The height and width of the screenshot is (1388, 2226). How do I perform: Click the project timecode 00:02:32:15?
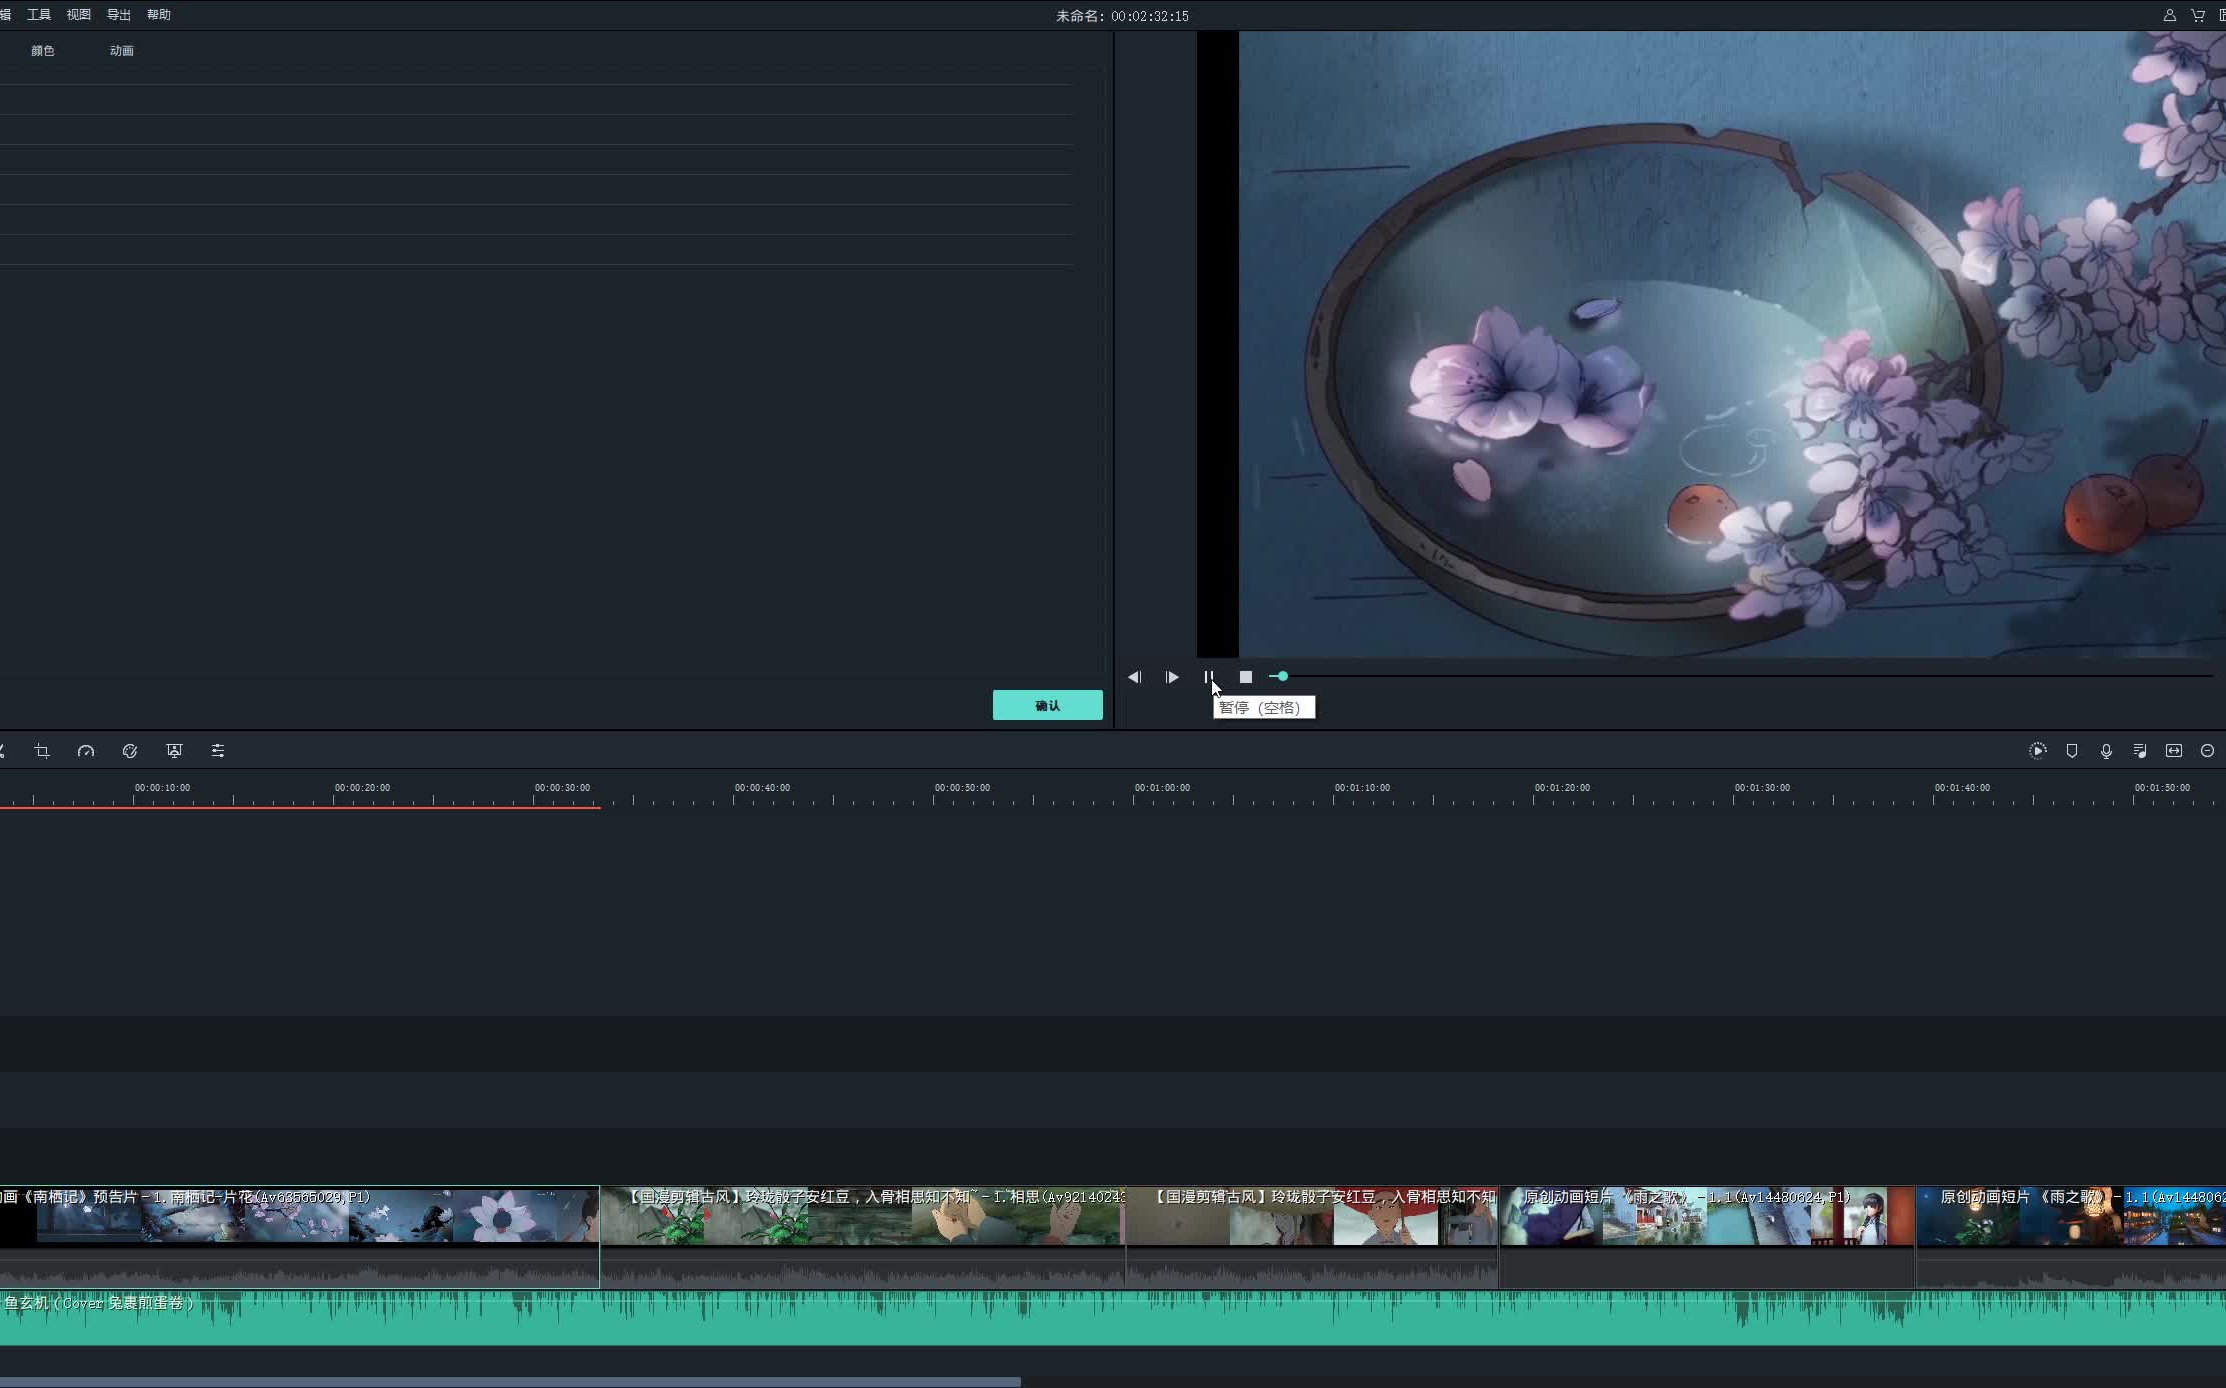pyautogui.click(x=1150, y=16)
